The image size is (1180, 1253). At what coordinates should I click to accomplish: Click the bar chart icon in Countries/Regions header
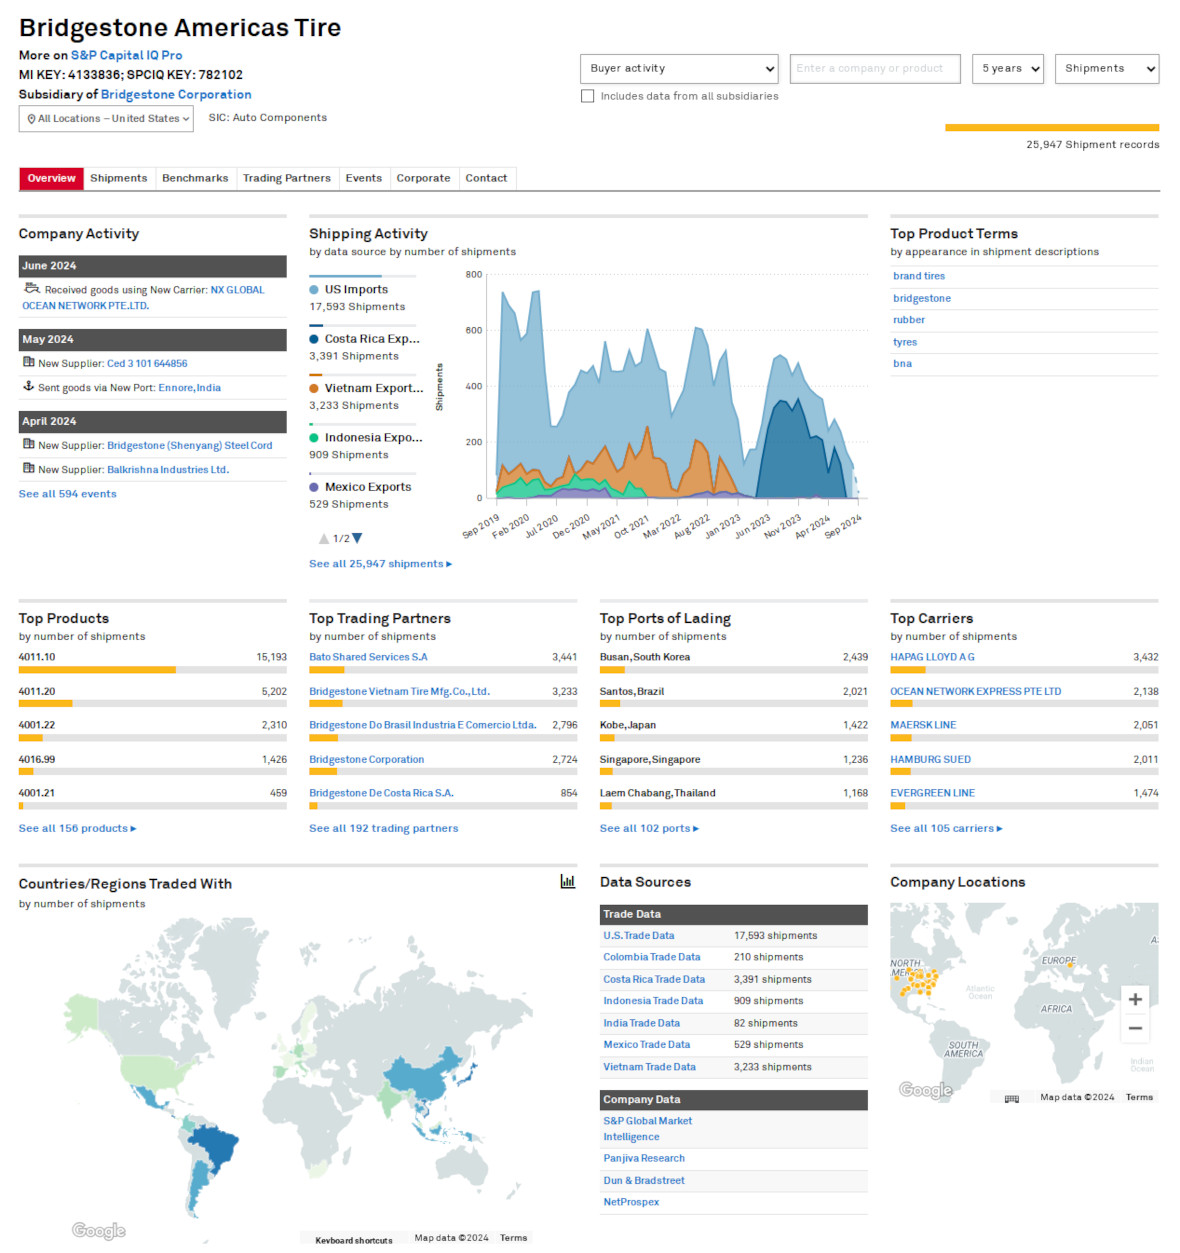[568, 882]
